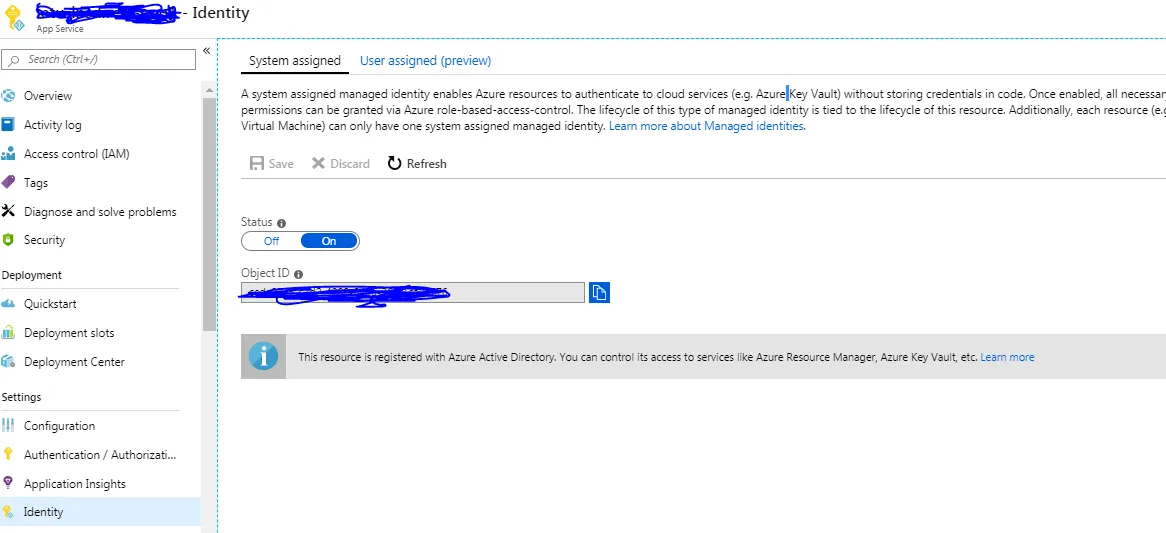Click the Refresh circular arrow icon

point(394,164)
